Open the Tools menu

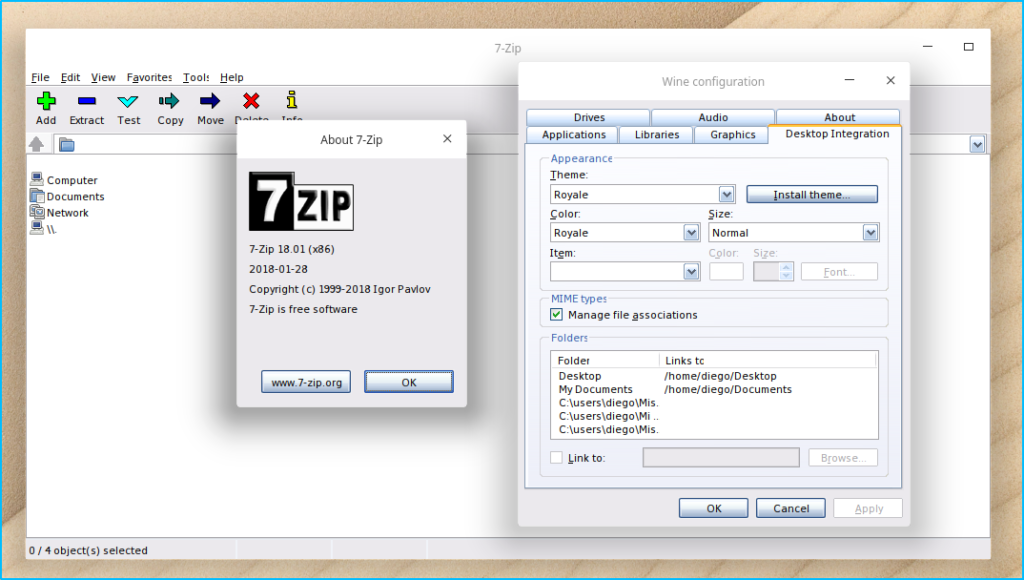196,77
